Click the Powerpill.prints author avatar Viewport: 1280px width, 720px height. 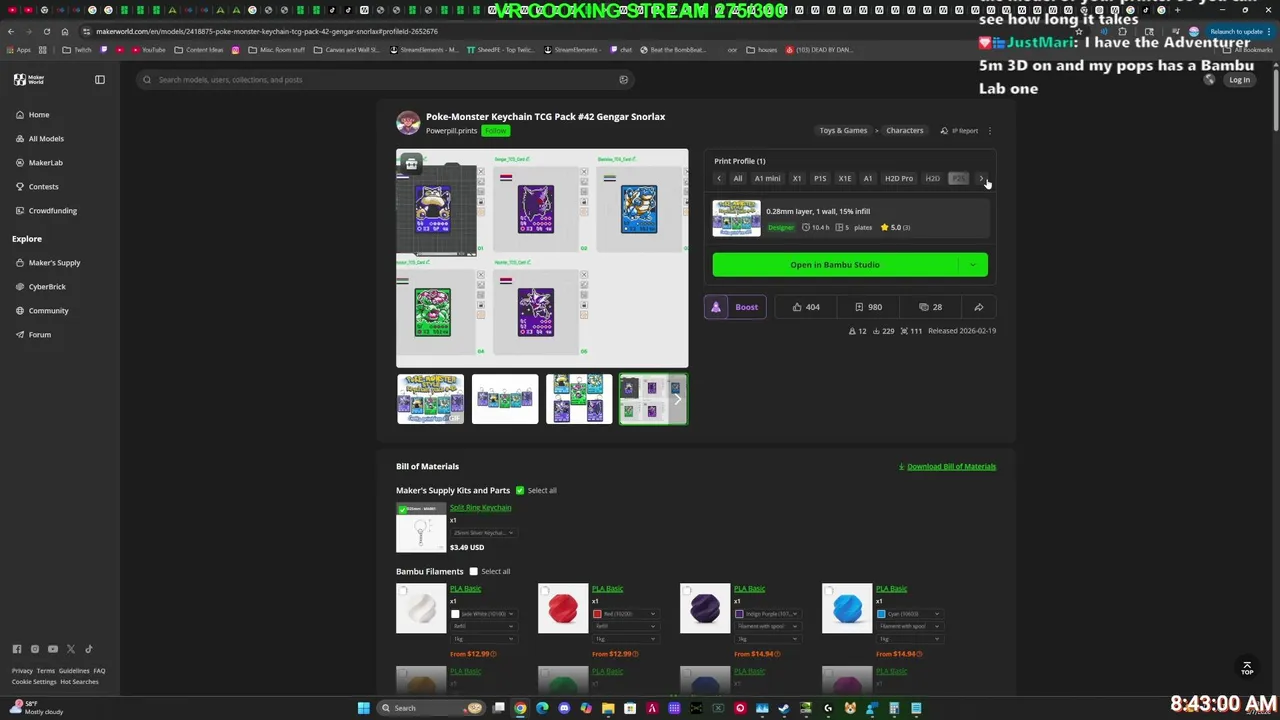click(408, 123)
